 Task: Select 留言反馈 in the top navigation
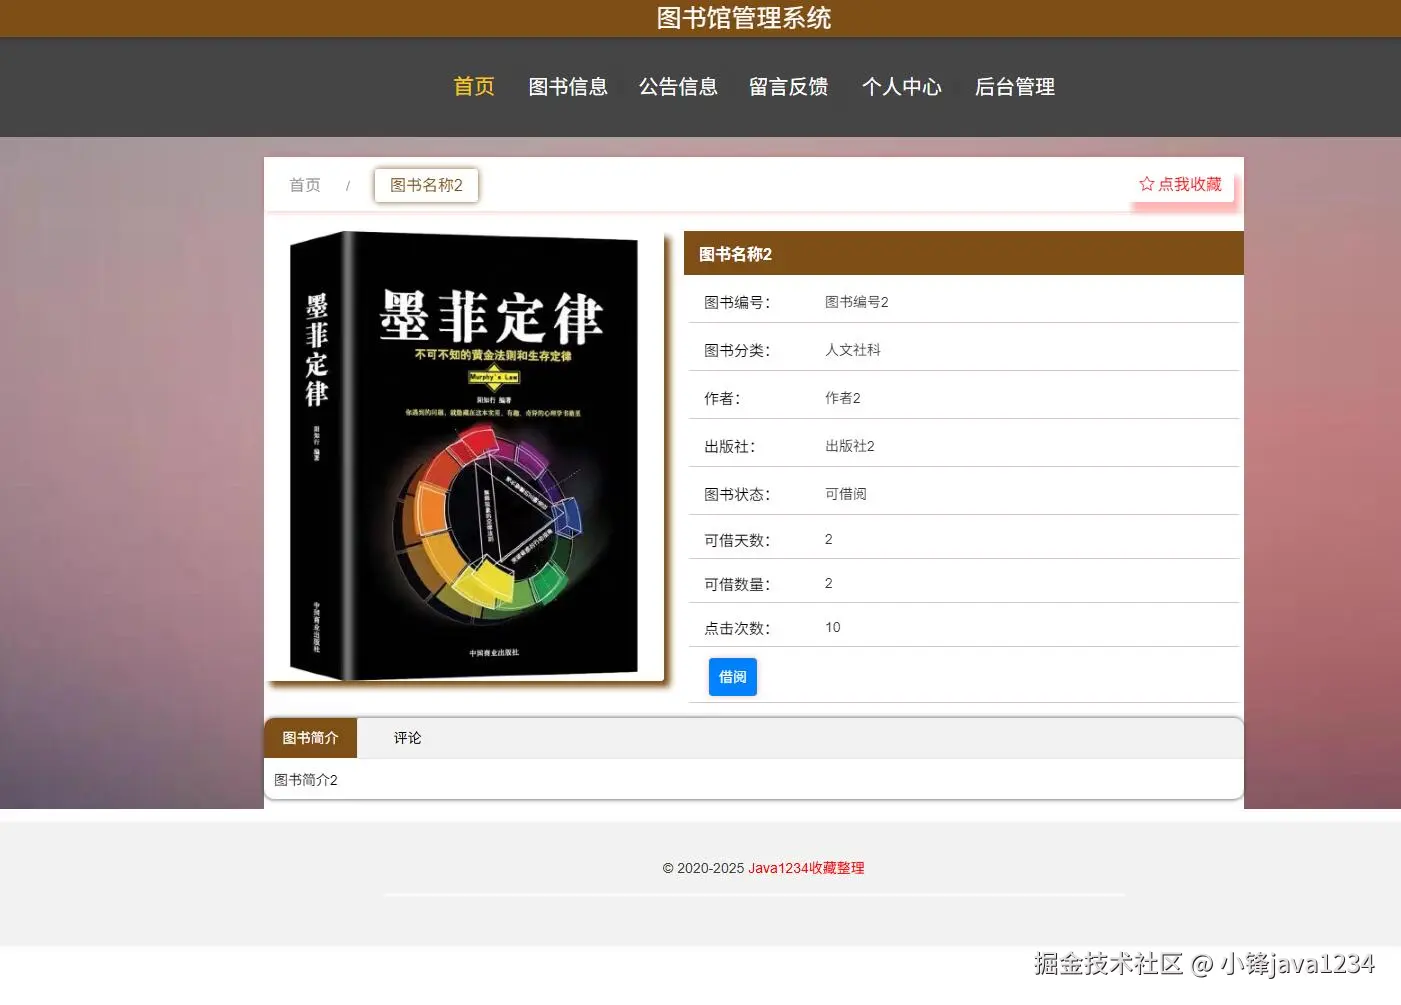tap(789, 87)
